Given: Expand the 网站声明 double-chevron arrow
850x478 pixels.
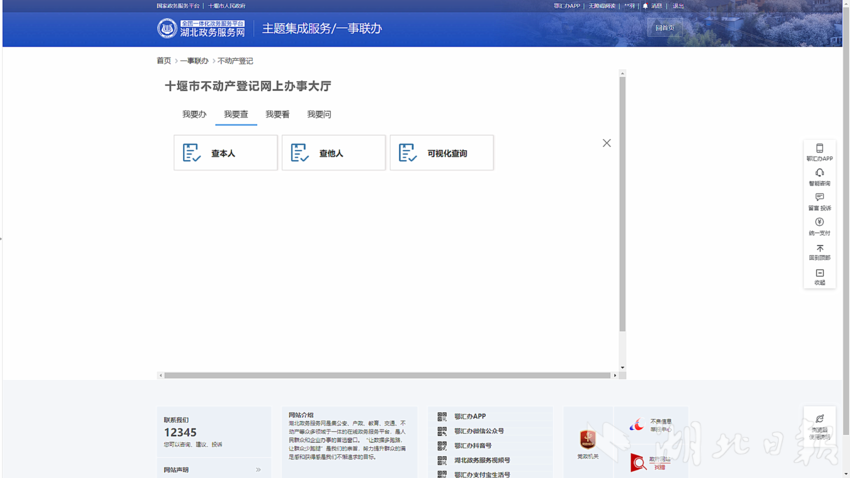Looking at the screenshot, I should (x=258, y=470).
